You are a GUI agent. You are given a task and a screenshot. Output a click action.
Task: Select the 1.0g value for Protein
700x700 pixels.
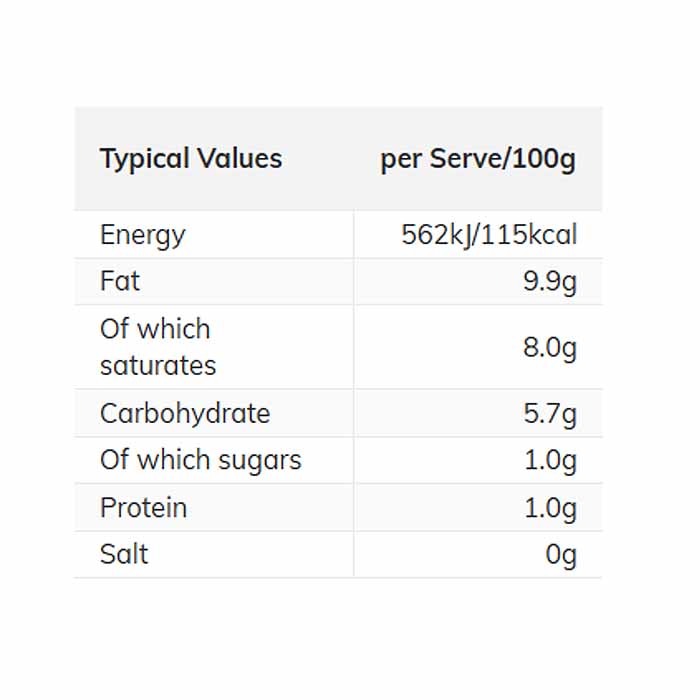click(x=550, y=508)
